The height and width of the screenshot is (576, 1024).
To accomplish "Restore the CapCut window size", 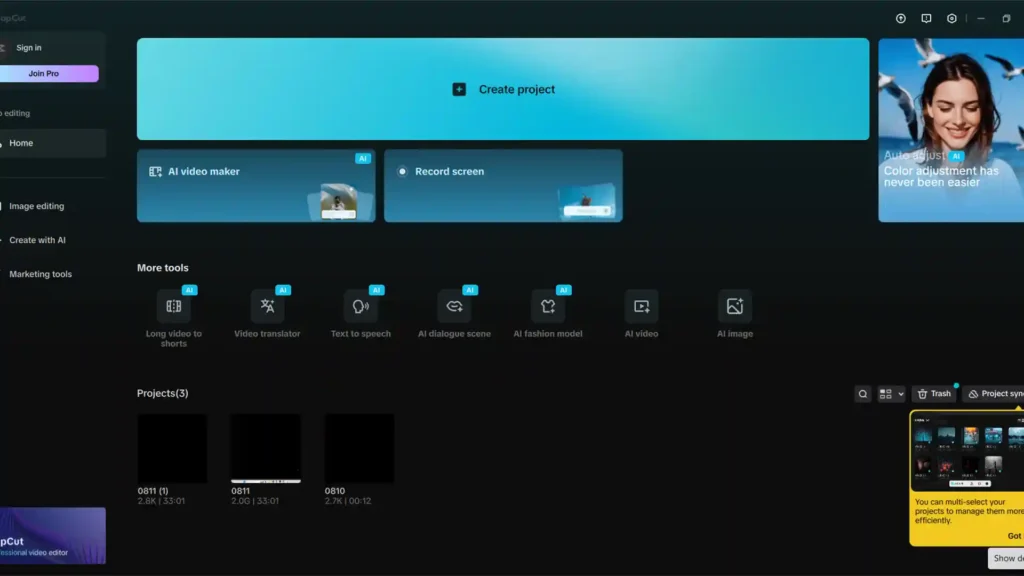I will click(1006, 18).
